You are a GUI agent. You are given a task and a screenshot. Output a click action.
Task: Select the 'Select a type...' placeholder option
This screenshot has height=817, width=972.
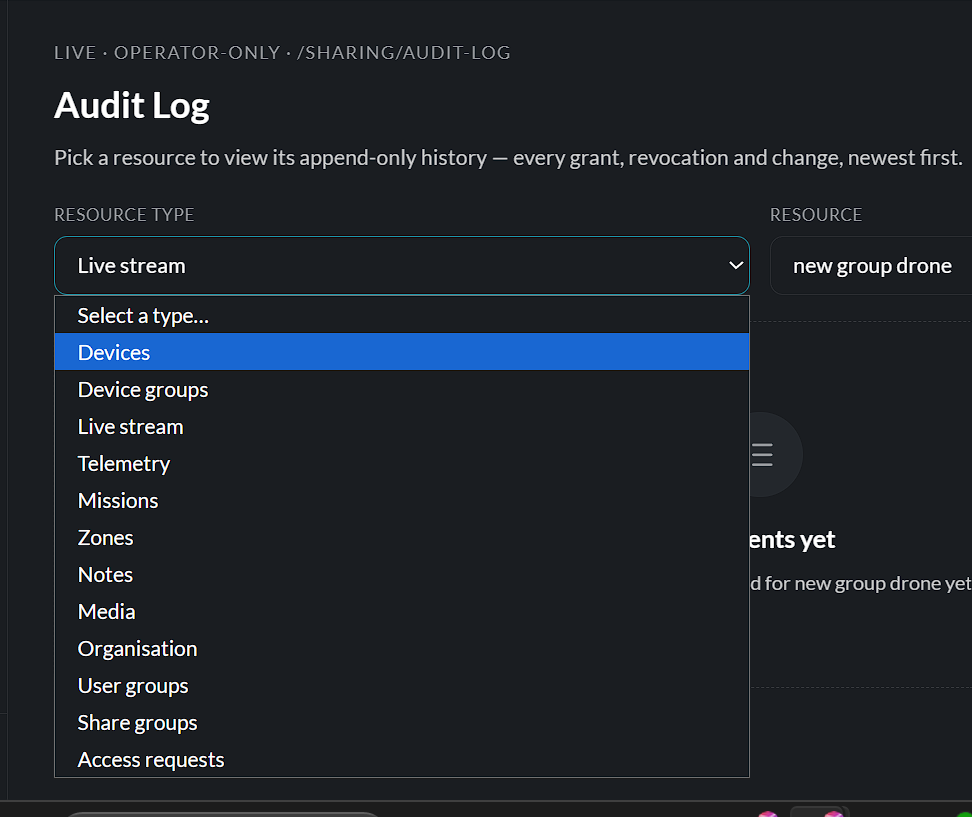[402, 316]
